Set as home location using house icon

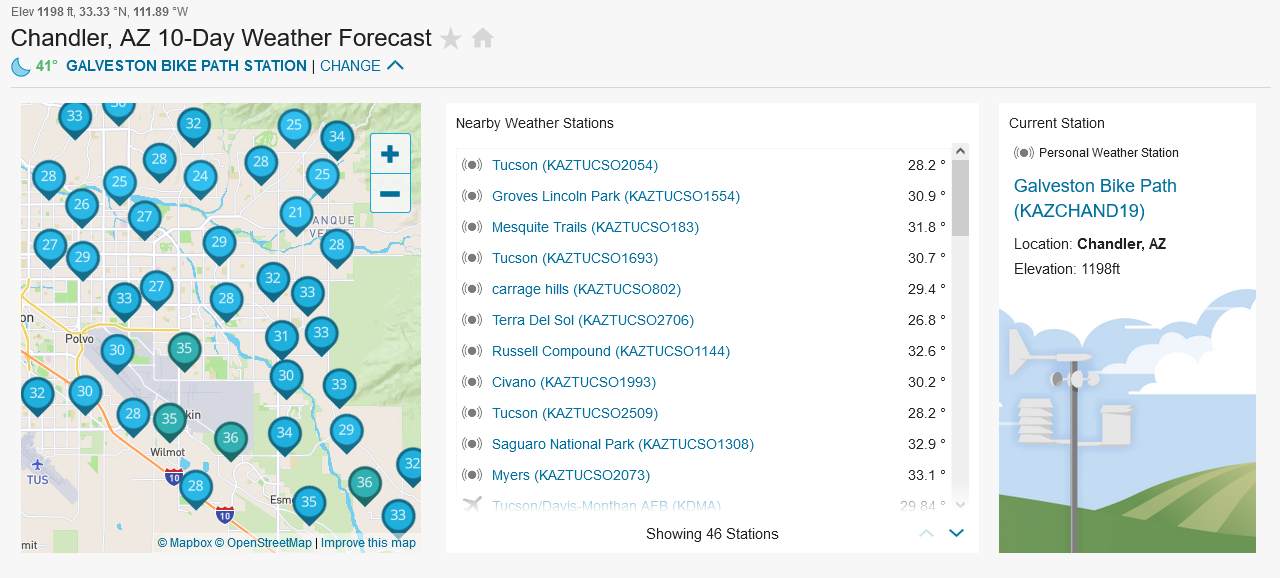click(483, 38)
